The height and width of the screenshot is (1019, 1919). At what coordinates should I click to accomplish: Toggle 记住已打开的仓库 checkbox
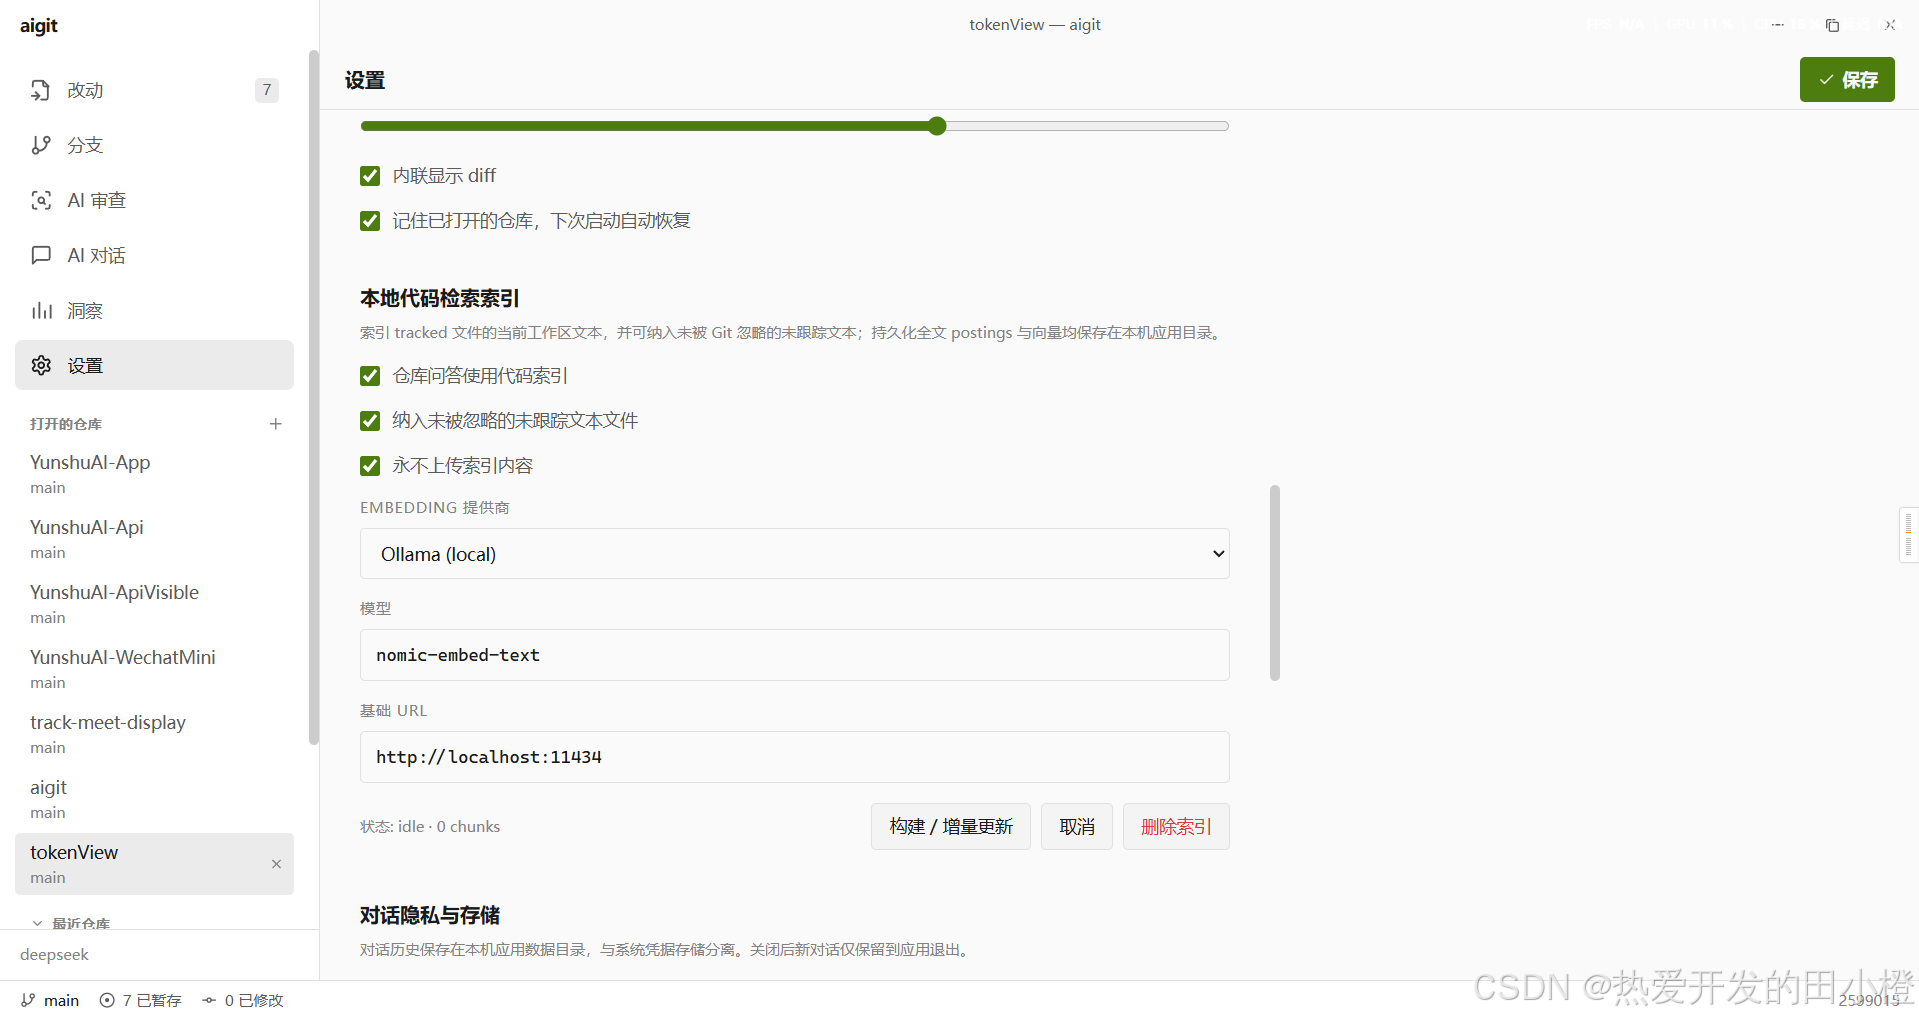point(370,221)
